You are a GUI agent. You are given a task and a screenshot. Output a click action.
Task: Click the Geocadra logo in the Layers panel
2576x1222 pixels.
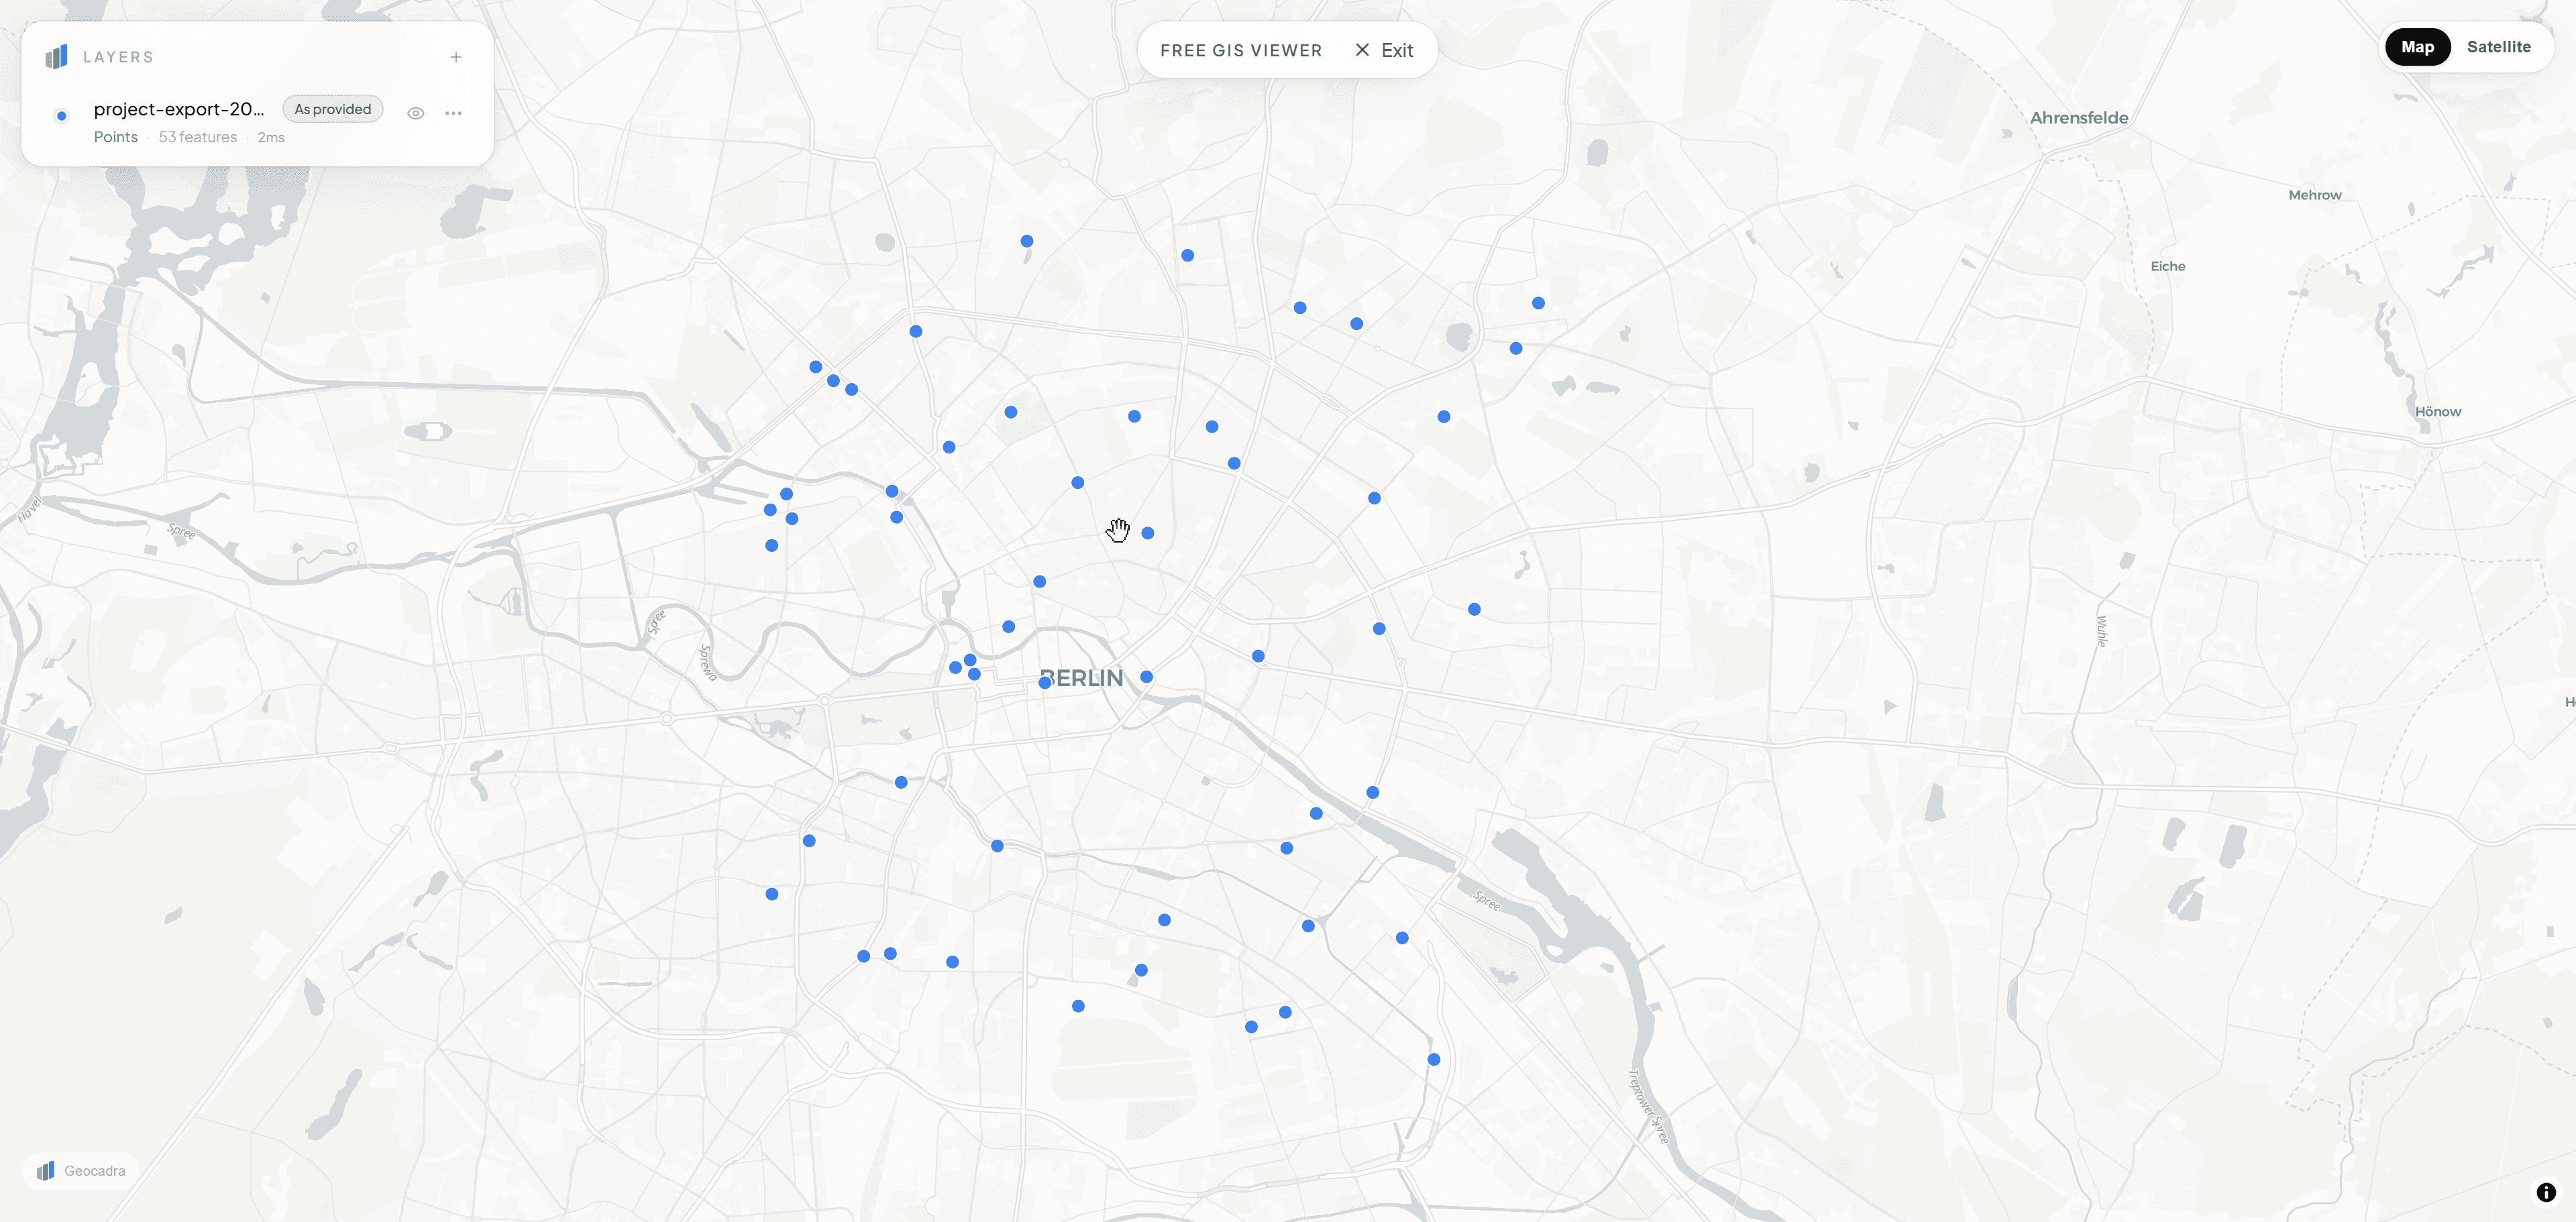point(57,56)
